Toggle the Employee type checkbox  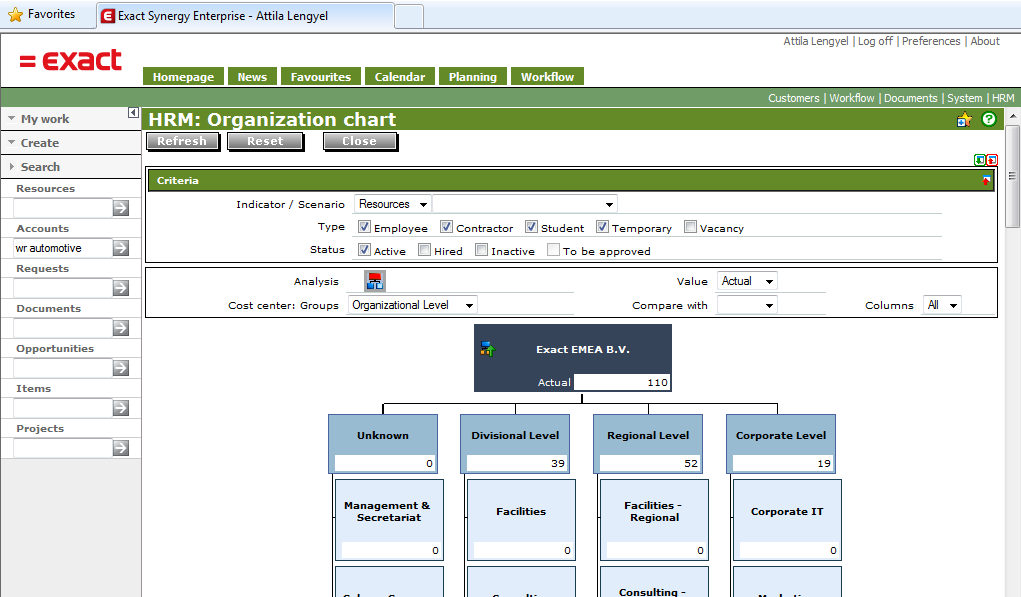(365, 227)
